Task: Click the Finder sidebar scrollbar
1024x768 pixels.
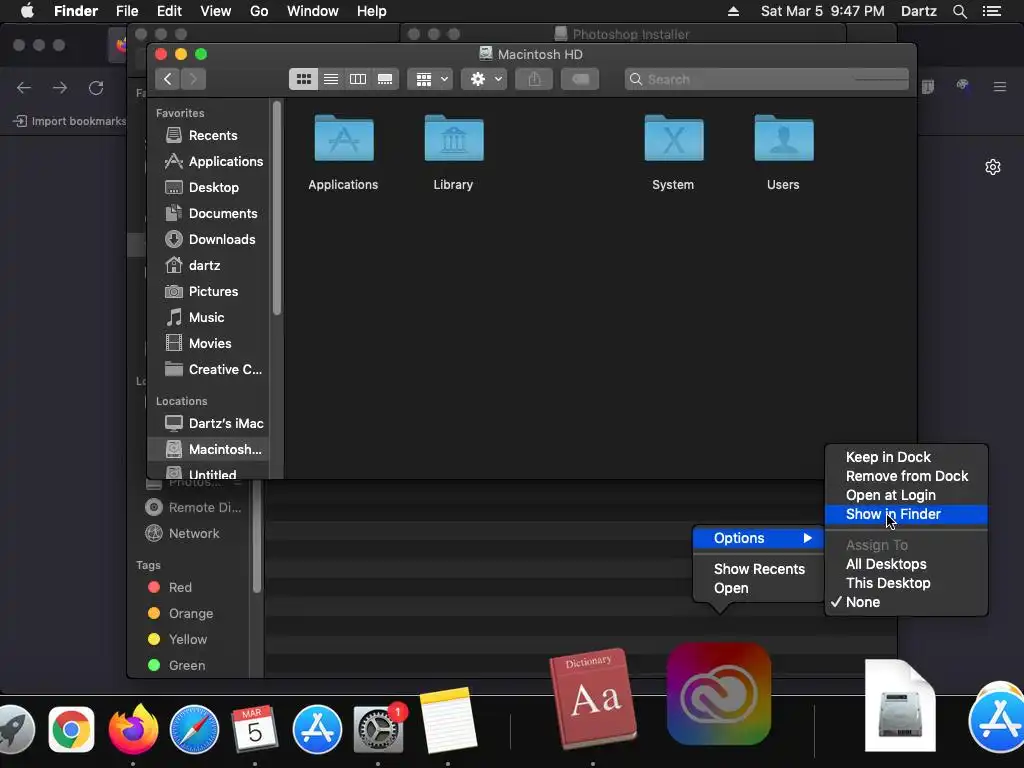Action: point(277,209)
